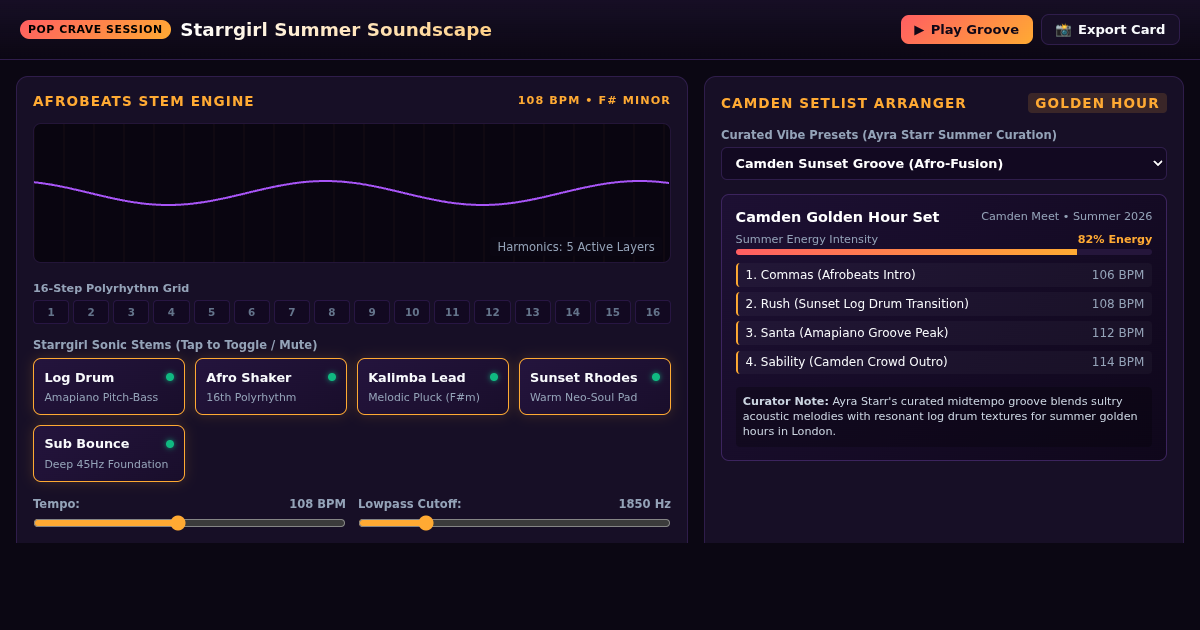Screen dimensions: 1200x630
Task: Toggle step 4 in polyrhythm grid
Action: click(171, 312)
